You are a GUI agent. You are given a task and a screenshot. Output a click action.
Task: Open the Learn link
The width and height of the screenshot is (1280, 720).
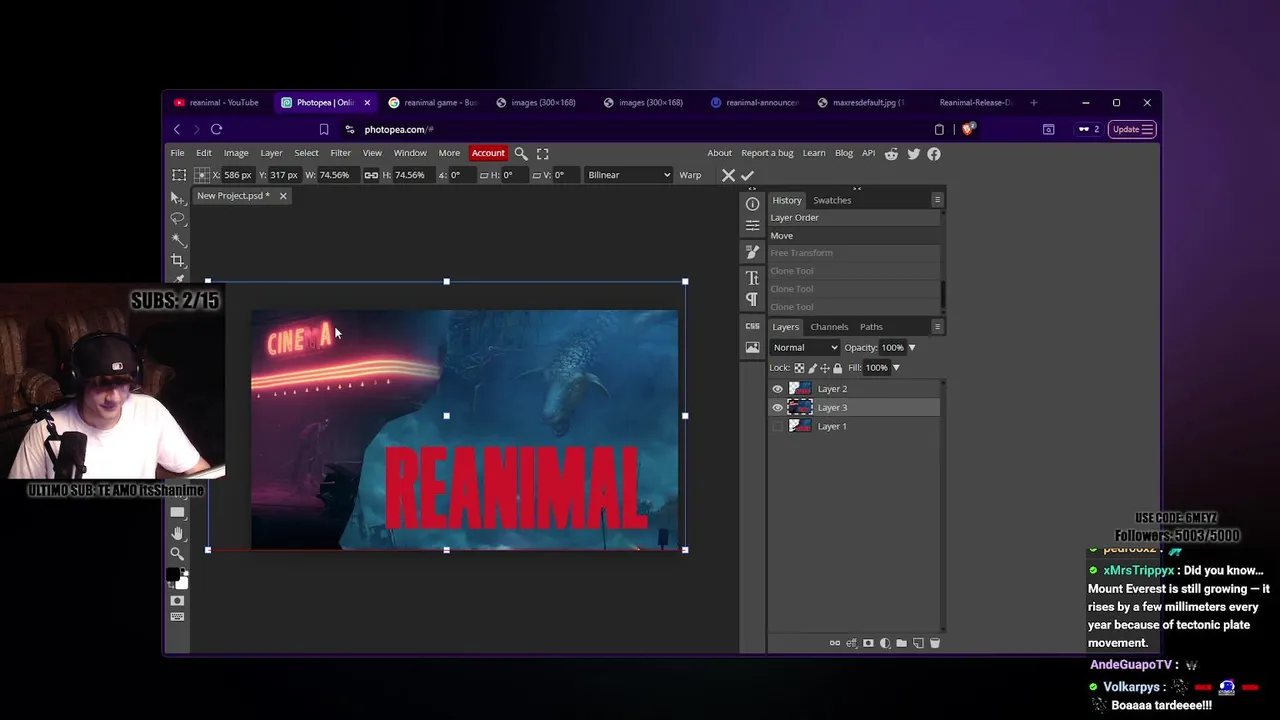pyautogui.click(x=814, y=153)
